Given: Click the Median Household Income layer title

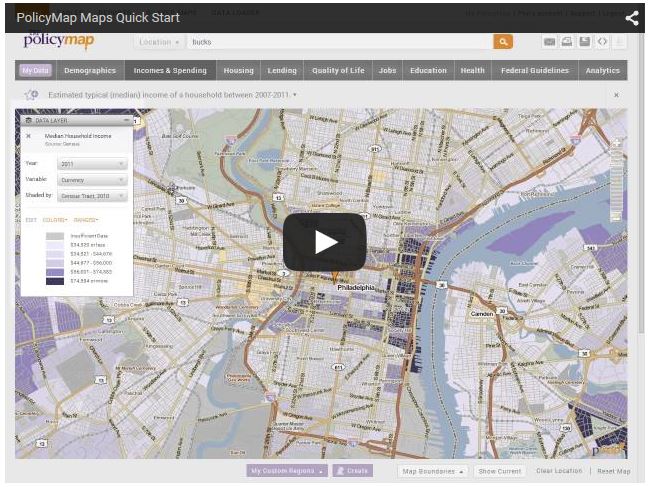Looking at the screenshot, I should coord(78,136).
